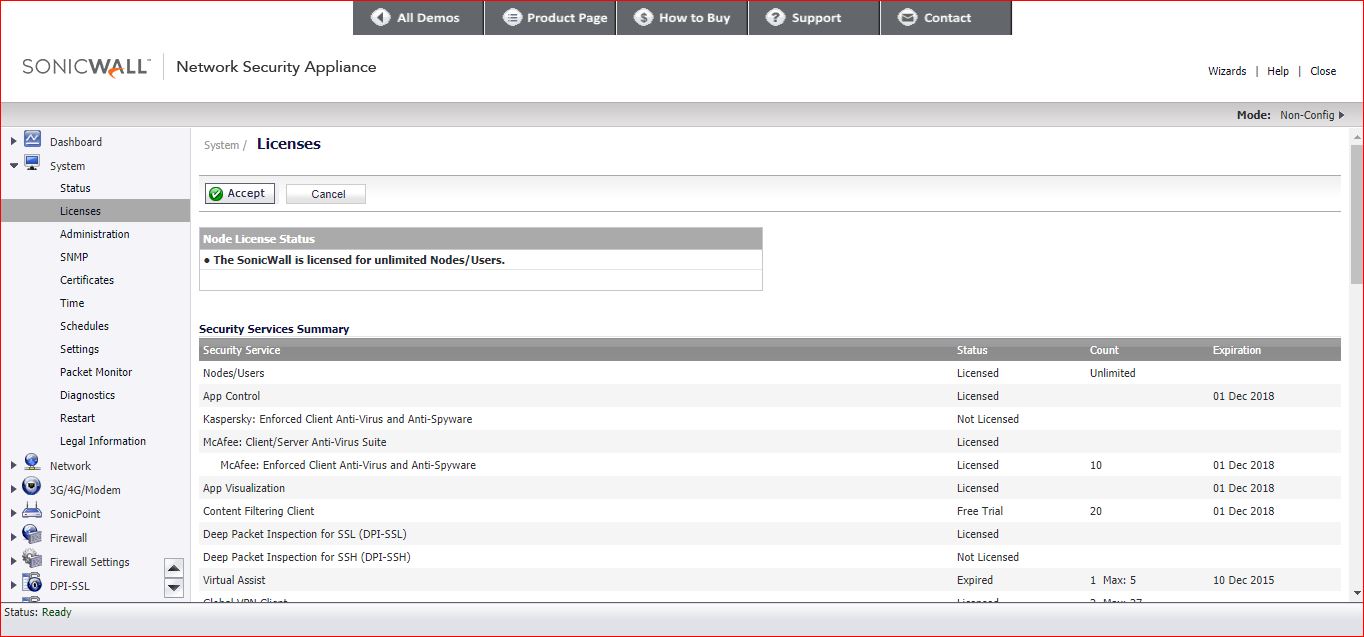Click the System monitor icon in the sidebar

pos(33,165)
